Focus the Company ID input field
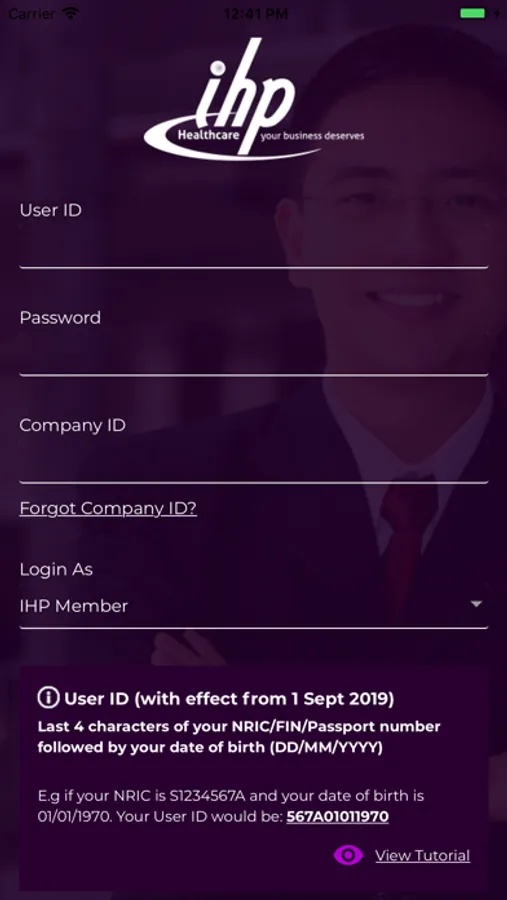507x900 pixels. click(x=254, y=462)
